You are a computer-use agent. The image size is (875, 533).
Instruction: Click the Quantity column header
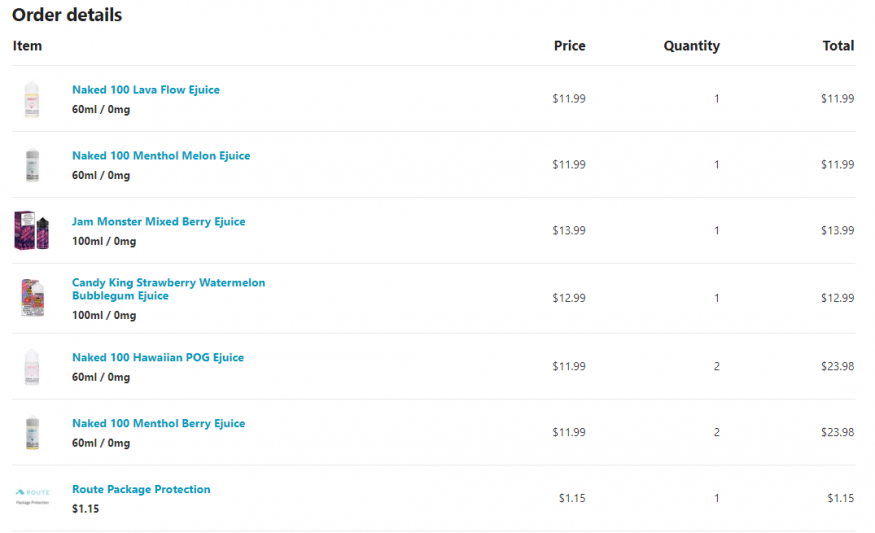pos(691,46)
